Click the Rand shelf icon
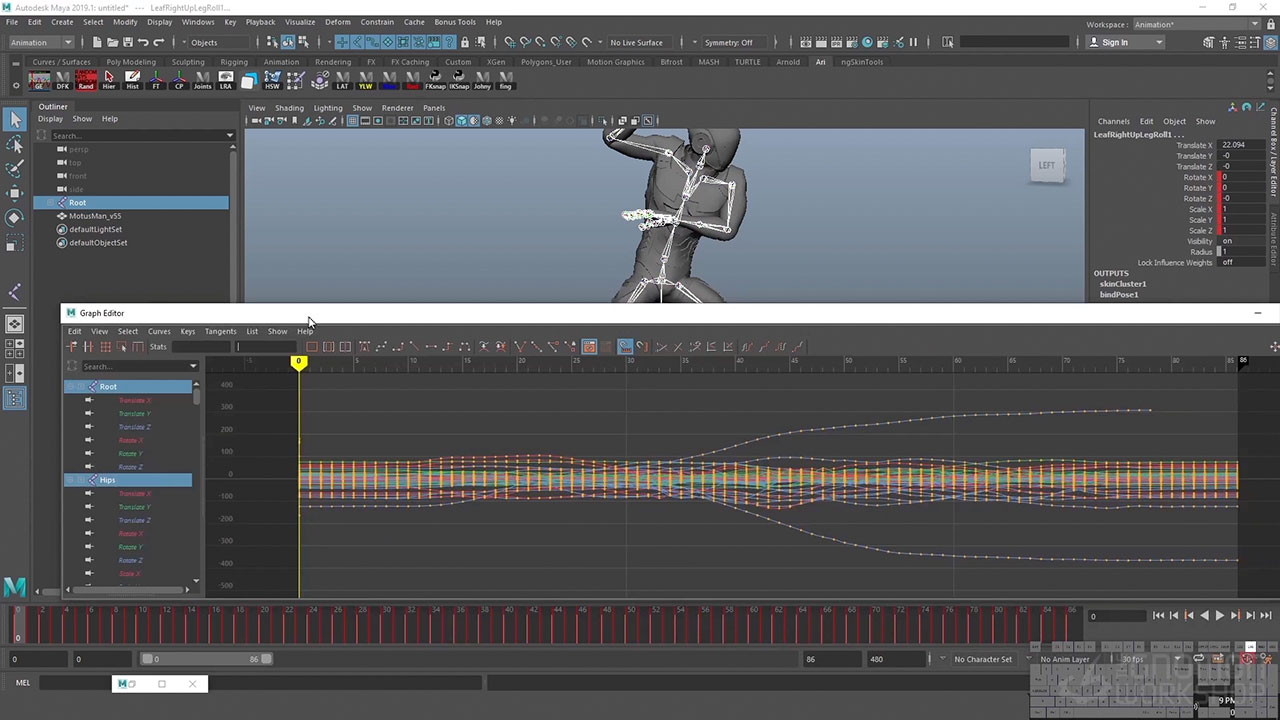Image resolution: width=1280 pixels, height=720 pixels. pyautogui.click(x=86, y=80)
